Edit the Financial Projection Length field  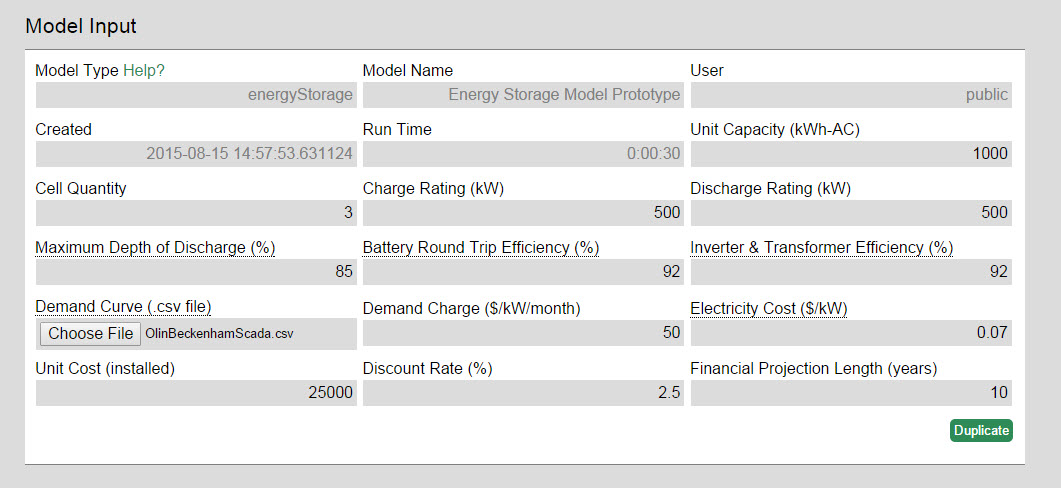pos(851,393)
